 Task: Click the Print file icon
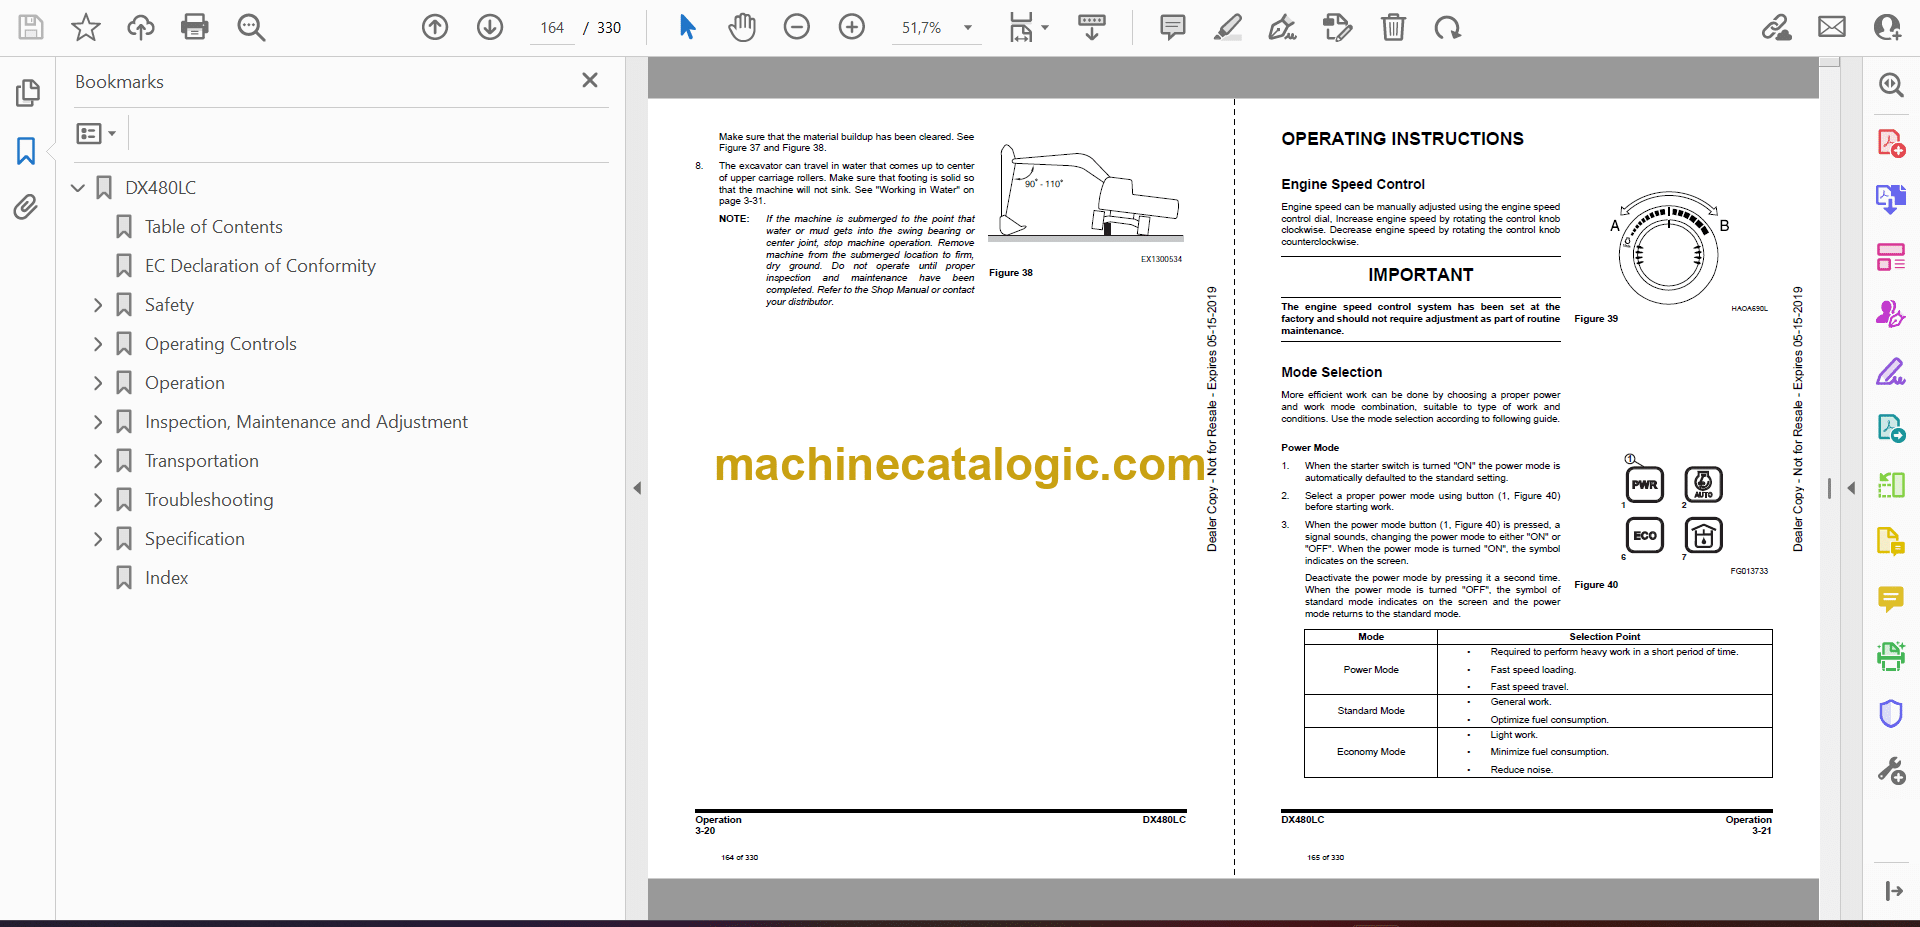pos(194,27)
